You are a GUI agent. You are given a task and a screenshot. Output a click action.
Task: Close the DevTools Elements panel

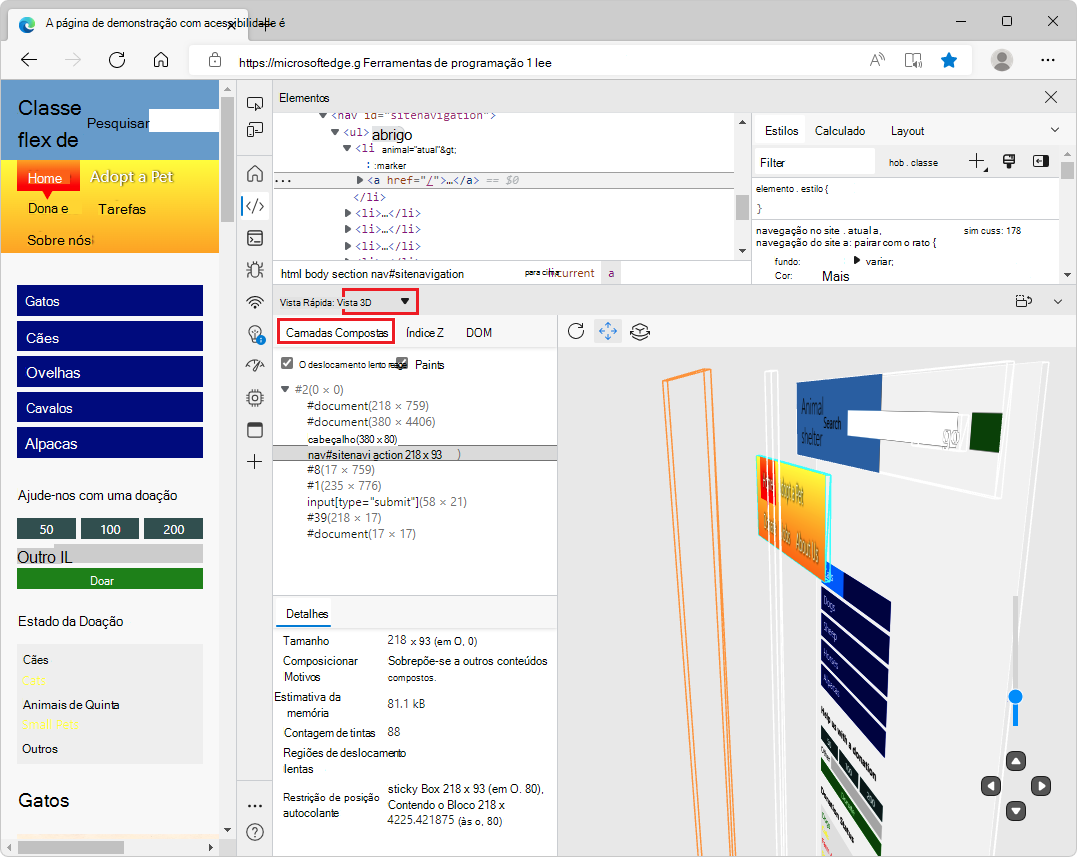(1051, 97)
